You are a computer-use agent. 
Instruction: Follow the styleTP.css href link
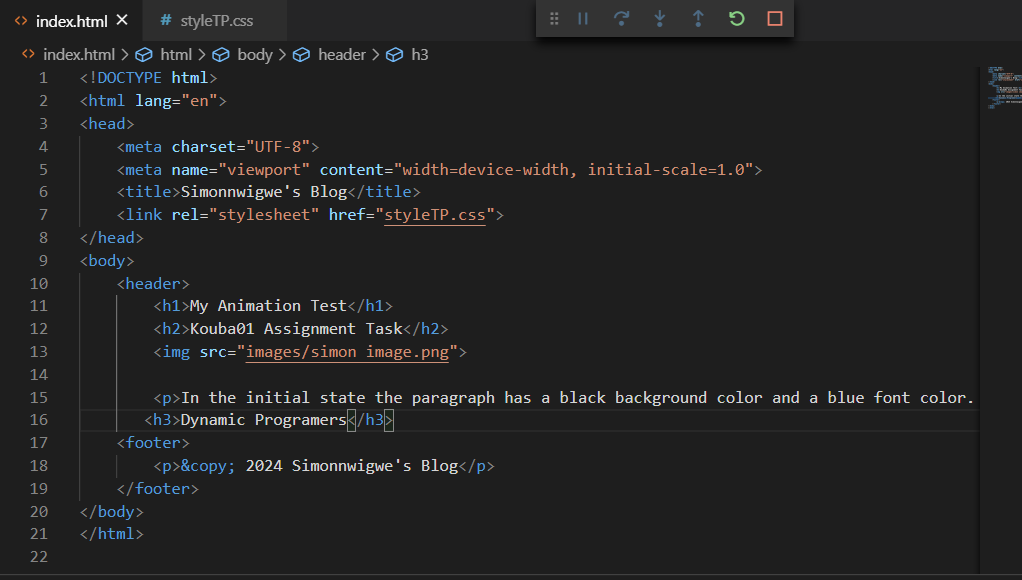tap(435, 215)
